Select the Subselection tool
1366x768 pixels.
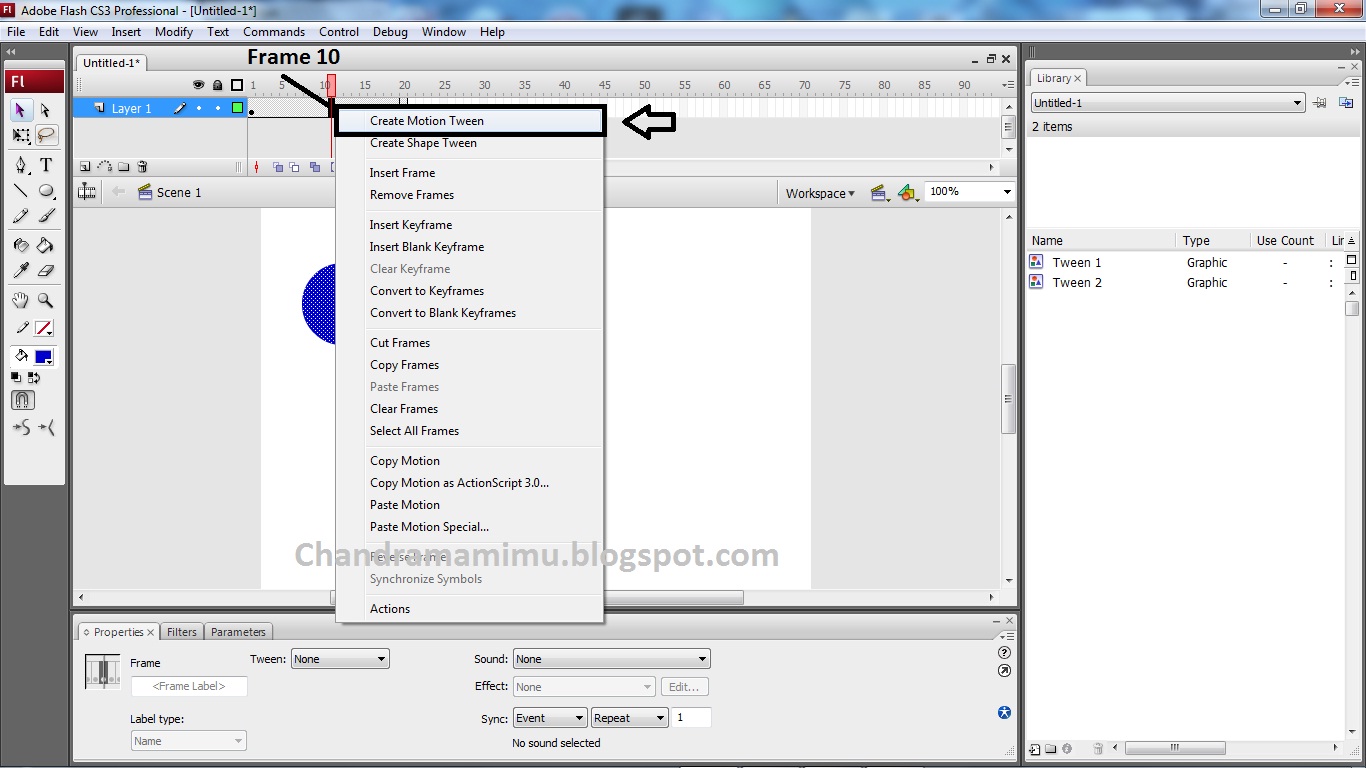pyautogui.click(x=46, y=110)
